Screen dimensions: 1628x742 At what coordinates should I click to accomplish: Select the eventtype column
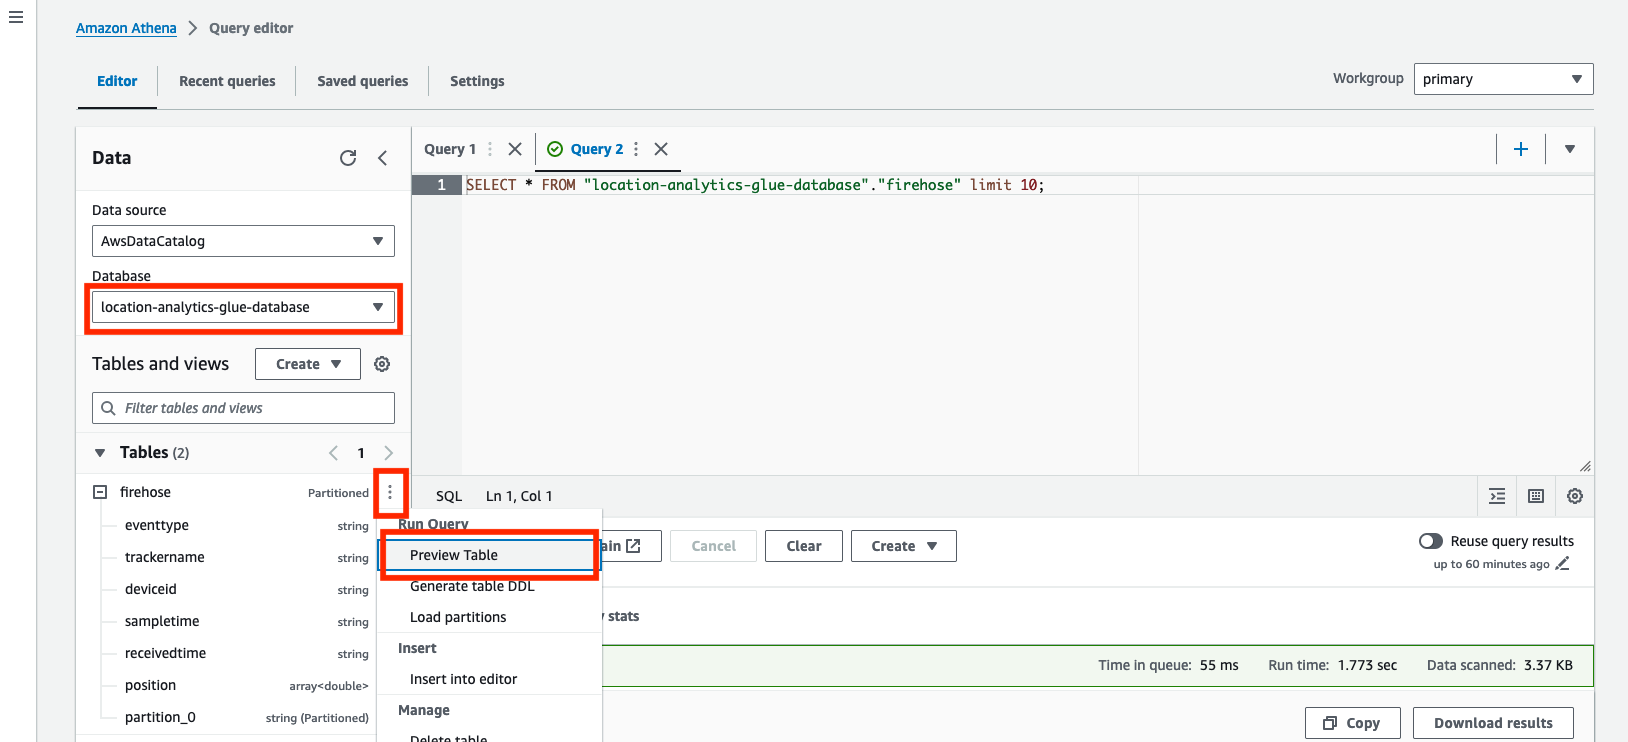click(x=157, y=525)
